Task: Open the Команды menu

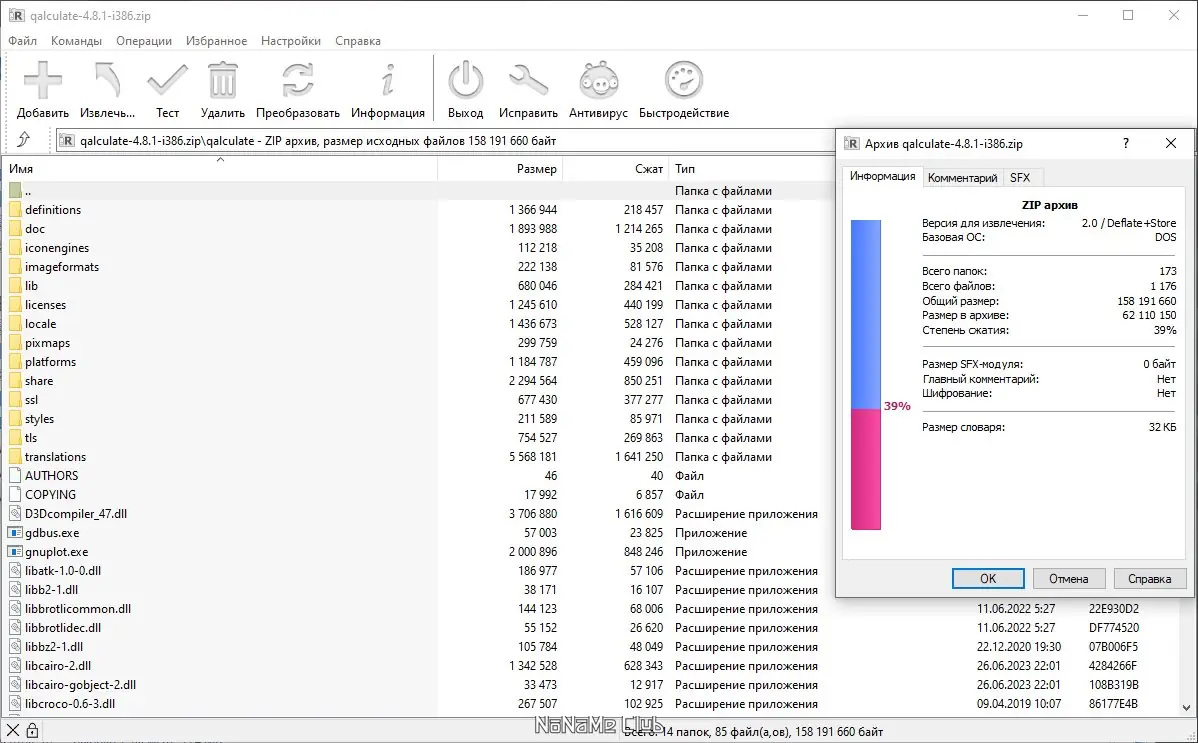Action: pos(76,41)
